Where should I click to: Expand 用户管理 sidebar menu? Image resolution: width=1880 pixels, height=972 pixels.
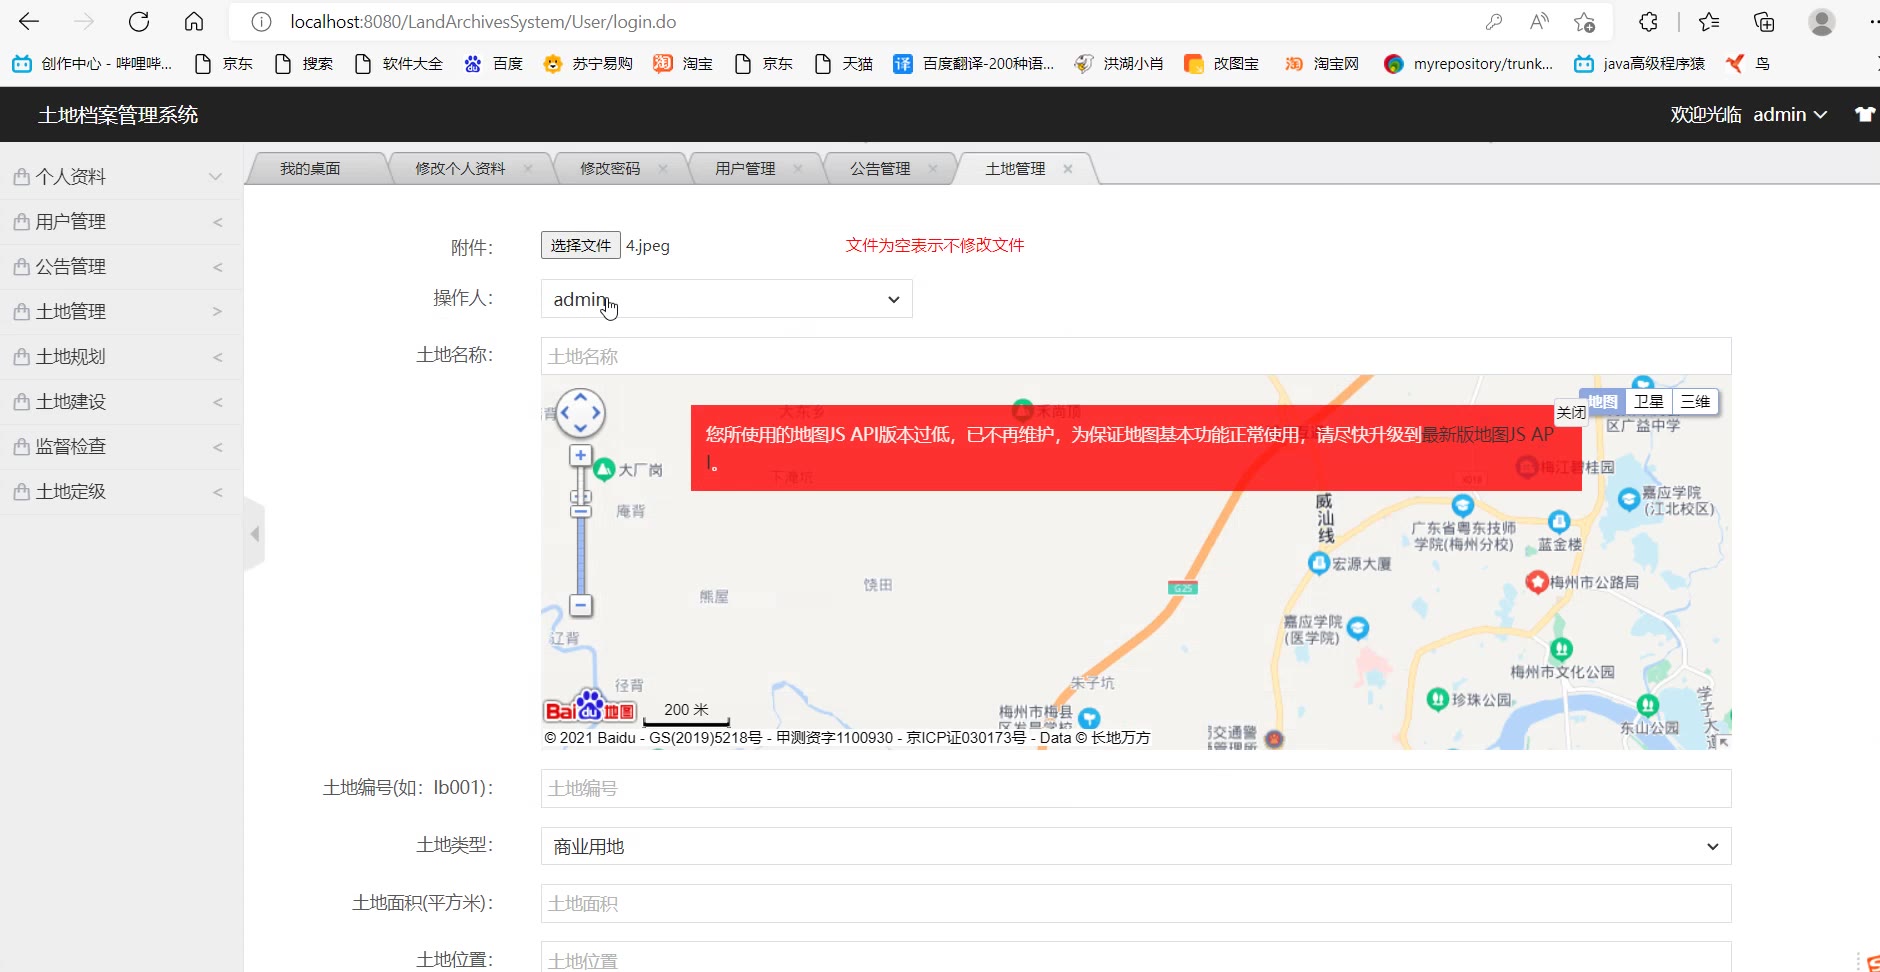(121, 222)
